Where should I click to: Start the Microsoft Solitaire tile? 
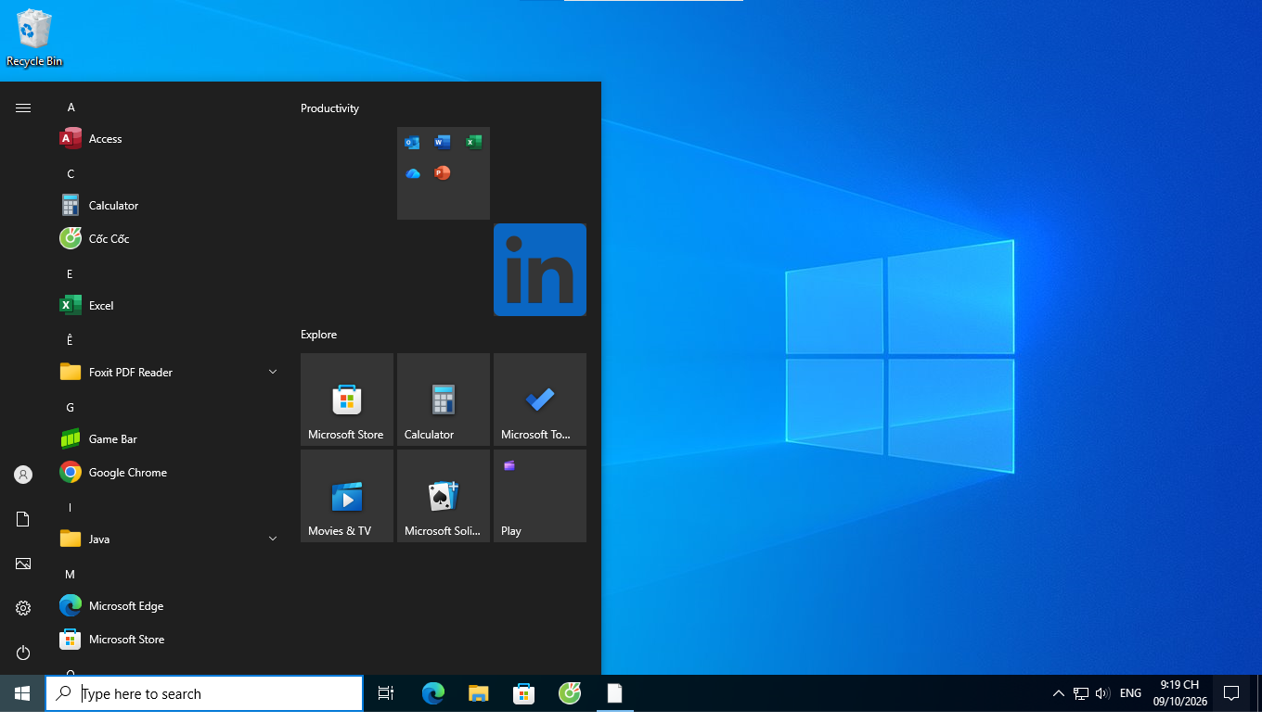pyautogui.click(x=443, y=496)
